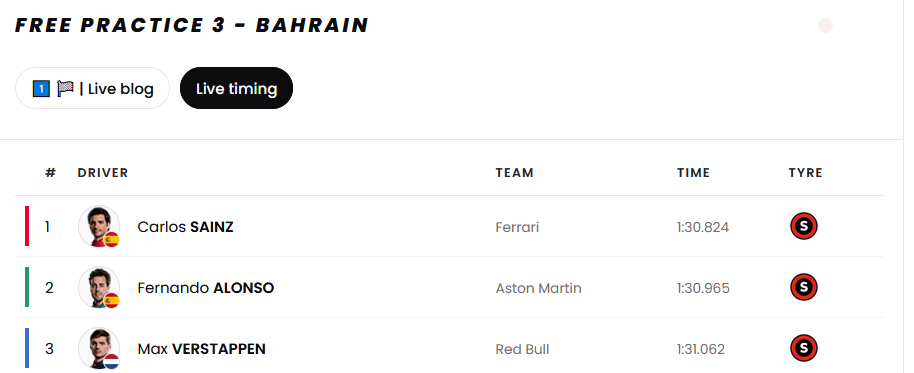The width and height of the screenshot is (914, 373).
Task: Click Carlos Sainz driver avatar
Action: tap(99, 226)
